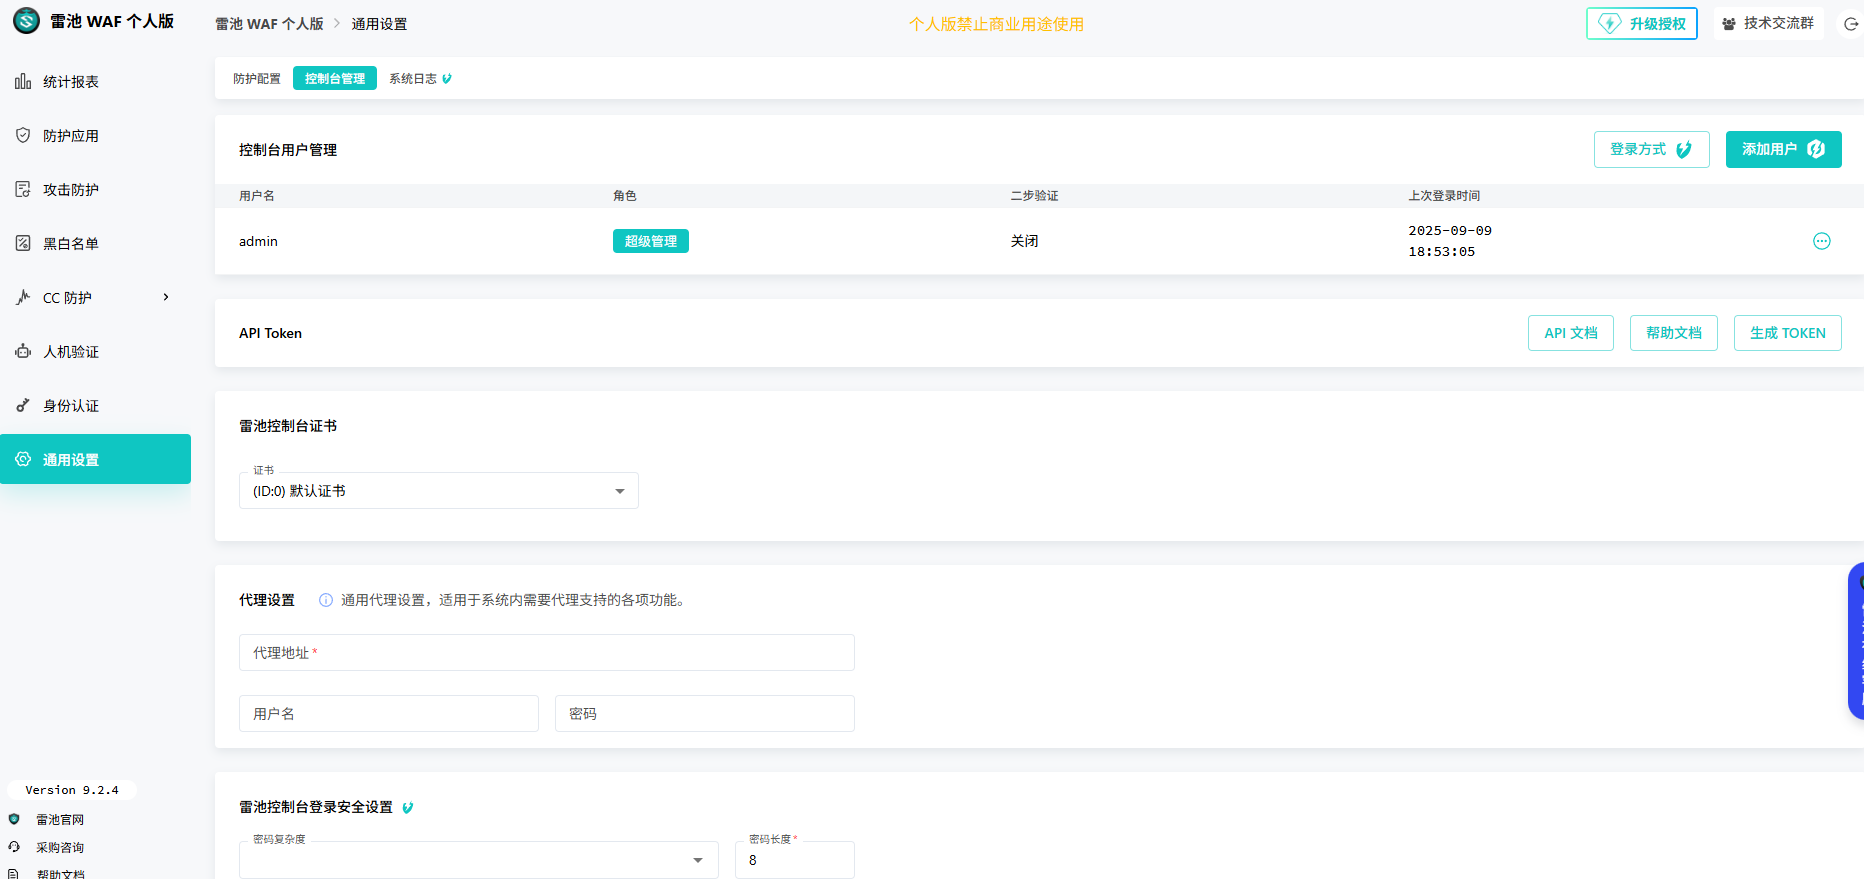Focus the 代理地址 input field
This screenshot has width=1864, height=879.
(x=547, y=653)
